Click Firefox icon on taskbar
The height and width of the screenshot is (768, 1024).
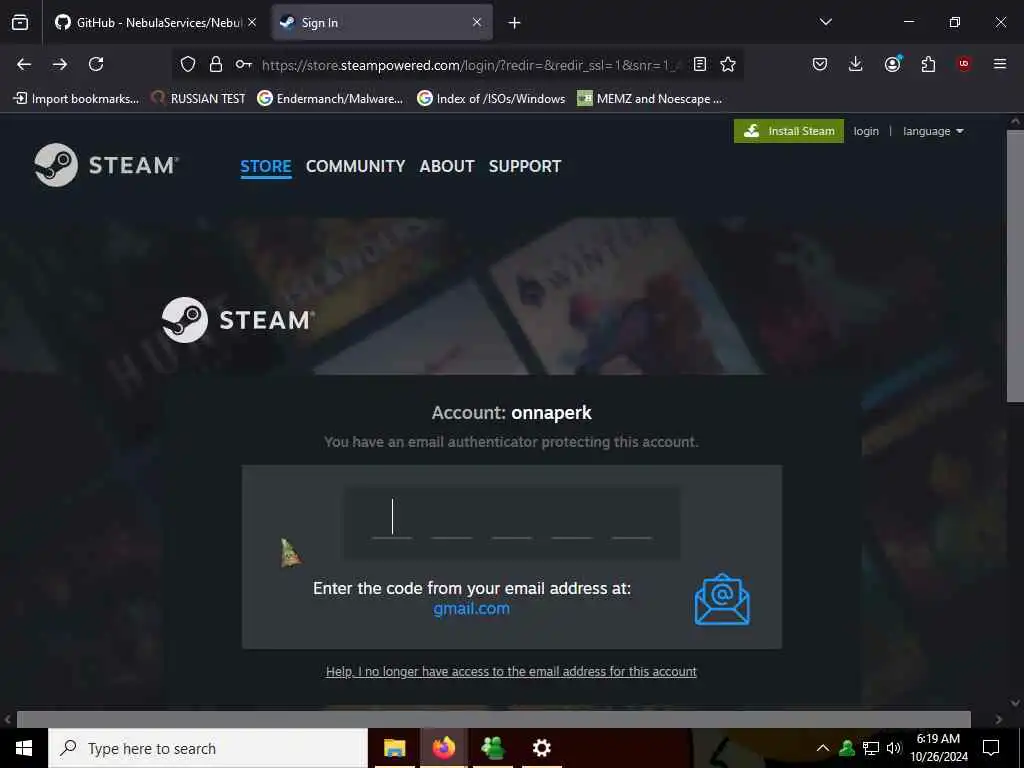pos(443,748)
